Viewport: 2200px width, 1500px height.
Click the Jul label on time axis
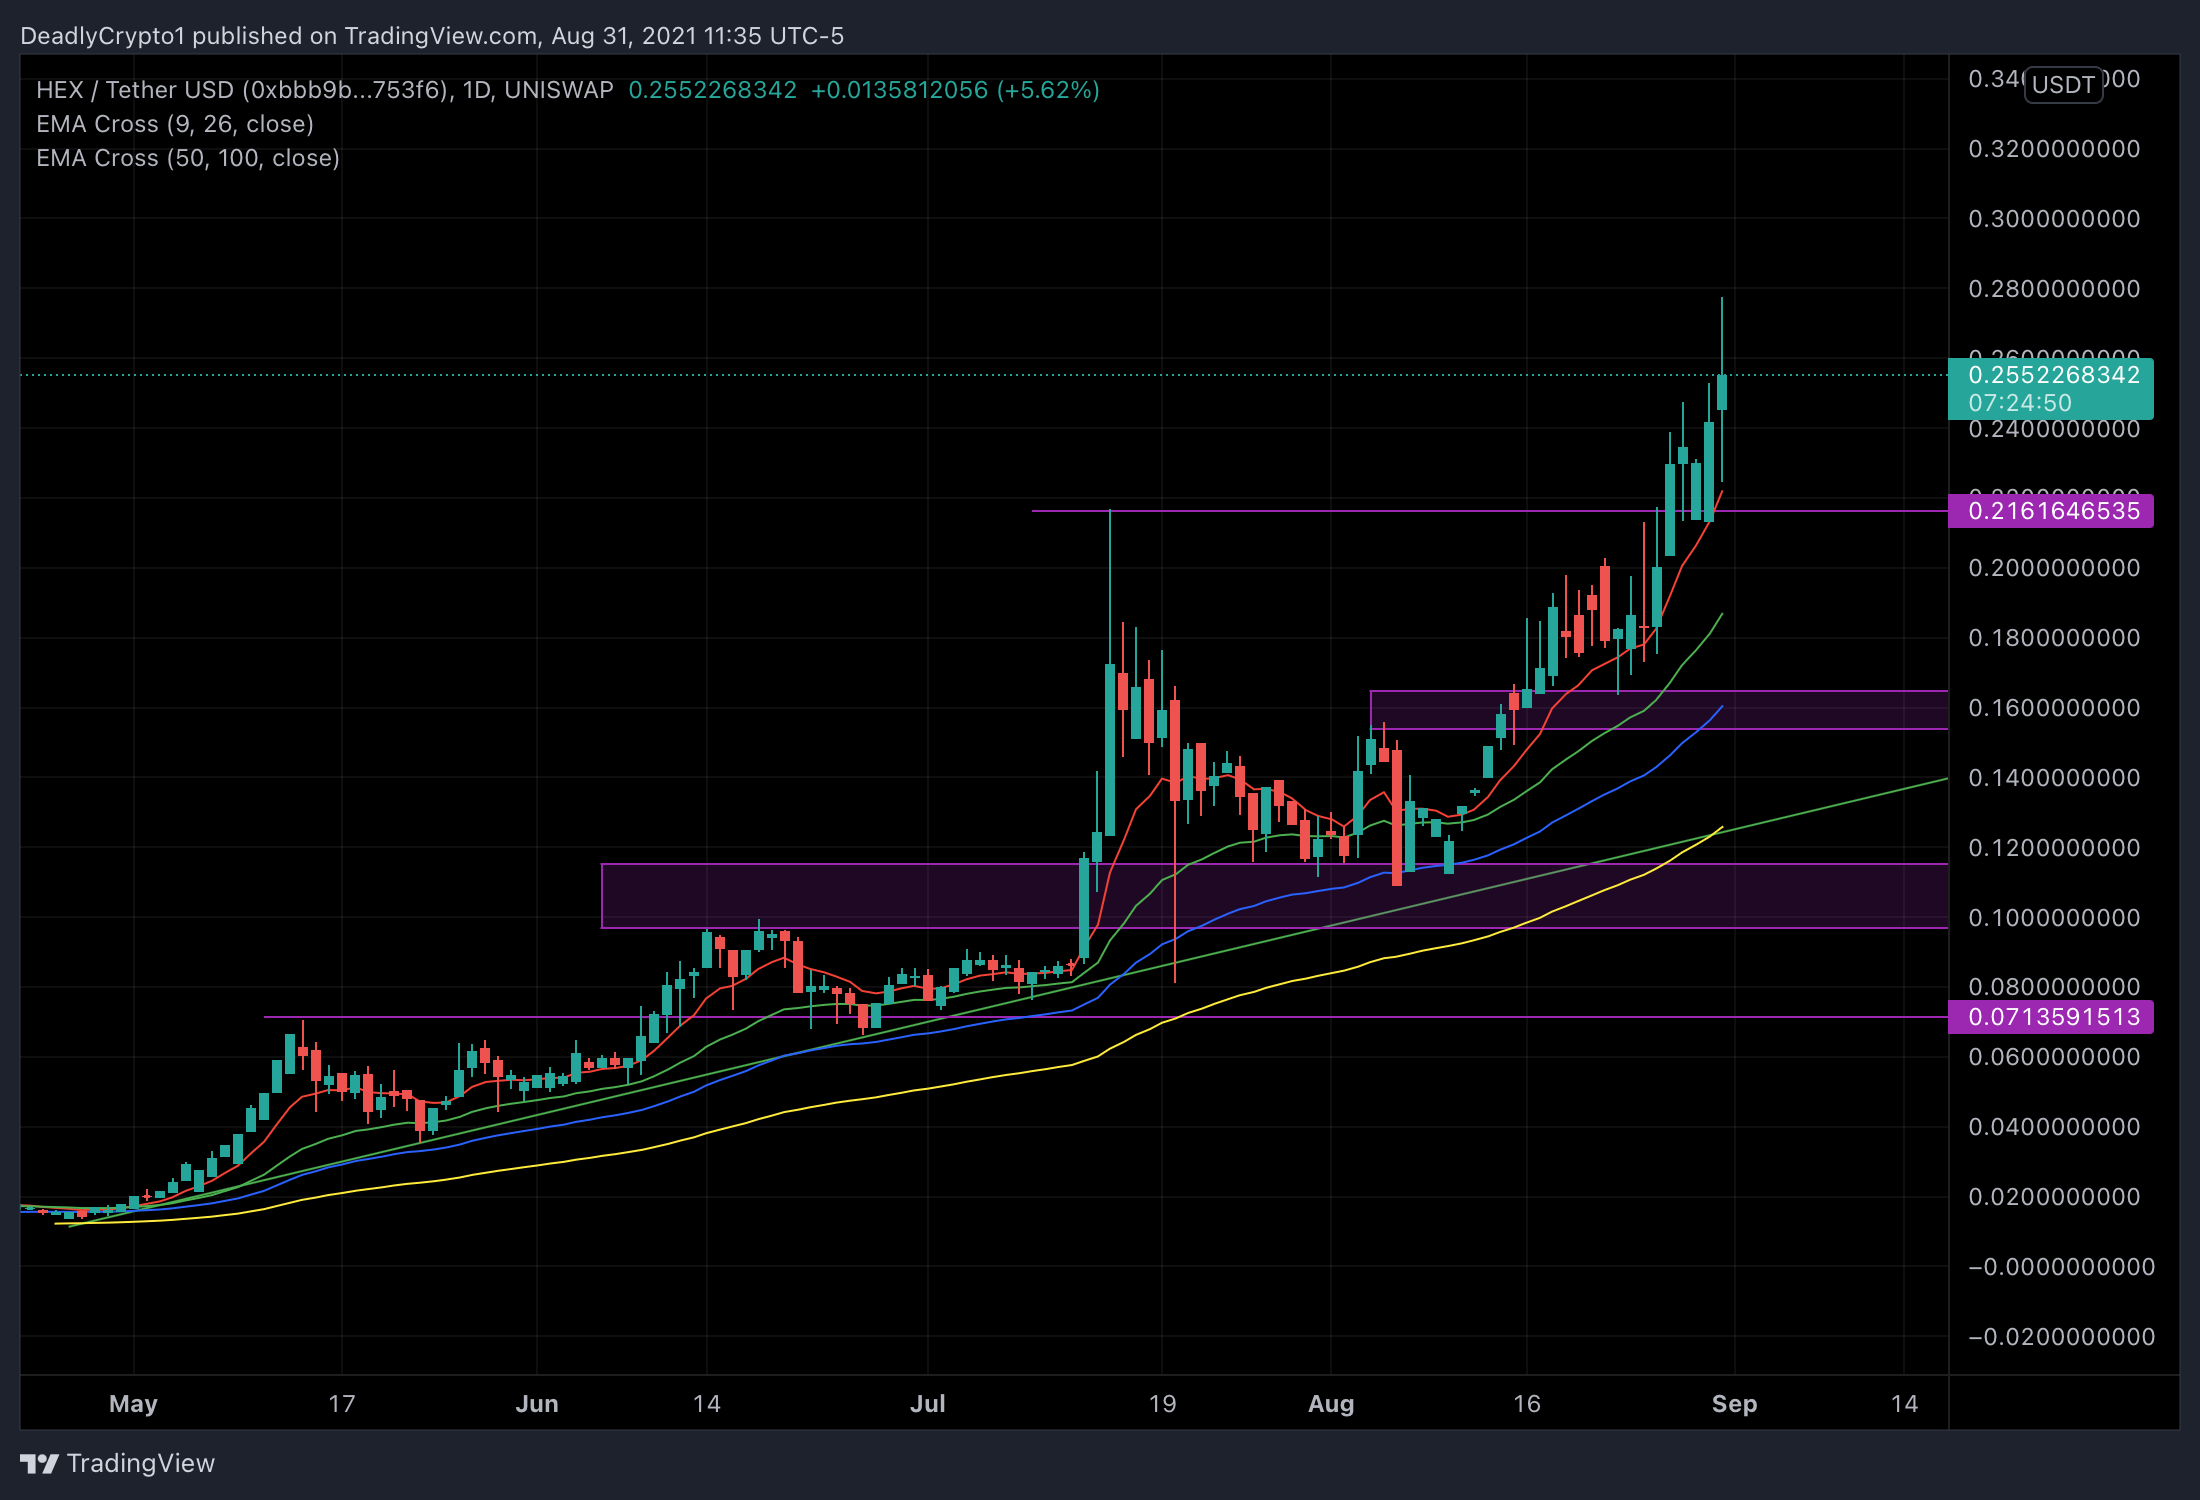pyautogui.click(x=927, y=1404)
